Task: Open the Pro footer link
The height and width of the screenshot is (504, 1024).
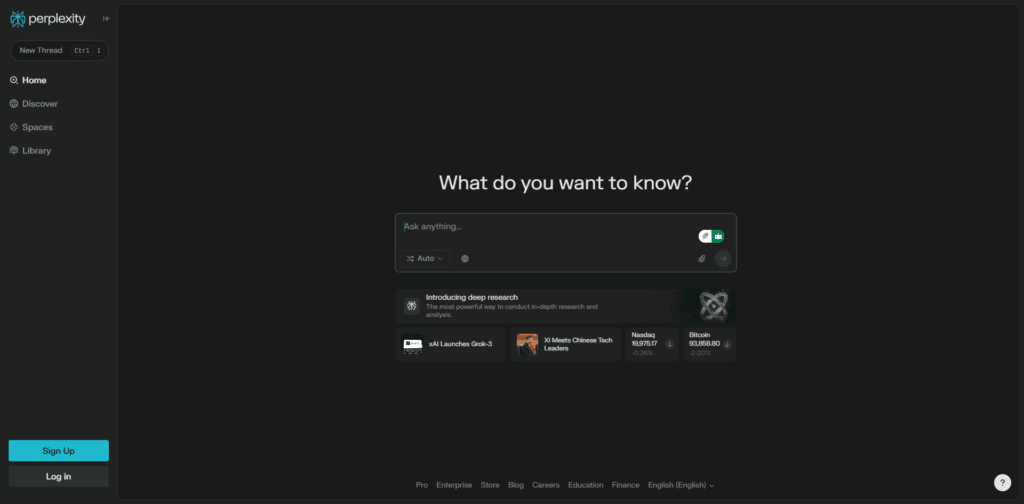Action: click(422, 485)
